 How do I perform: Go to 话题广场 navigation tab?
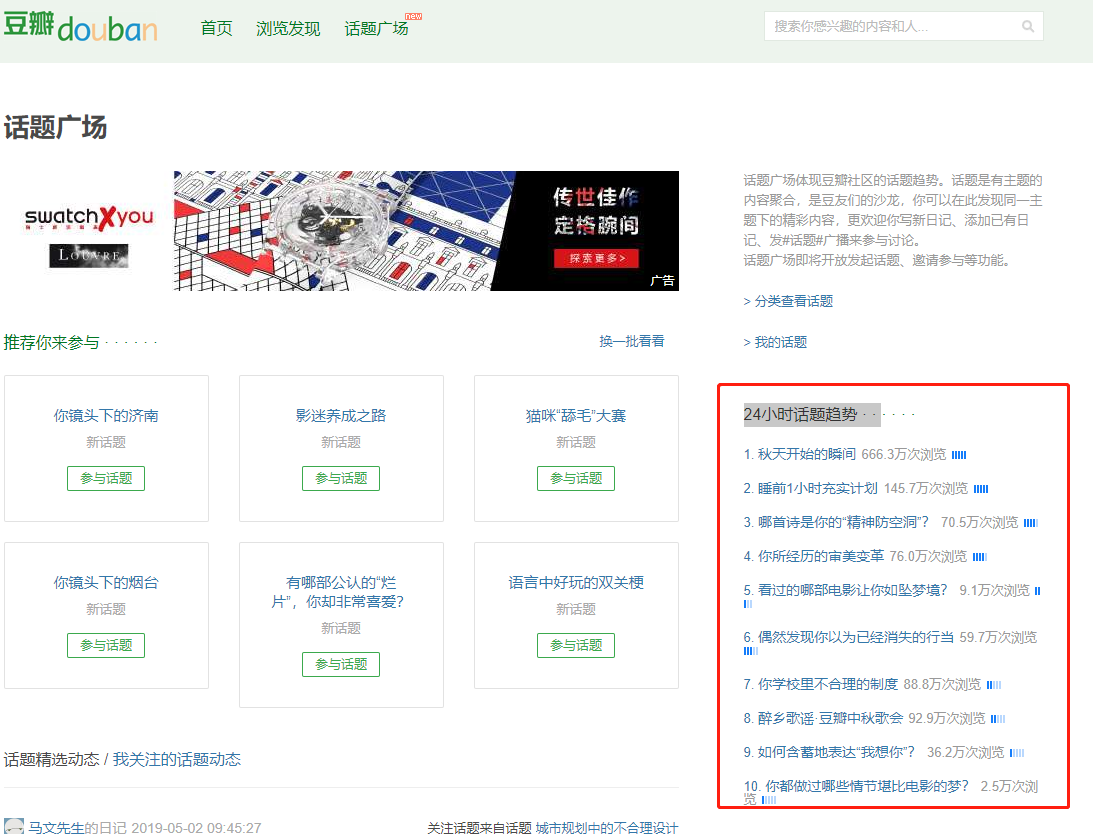[x=376, y=28]
